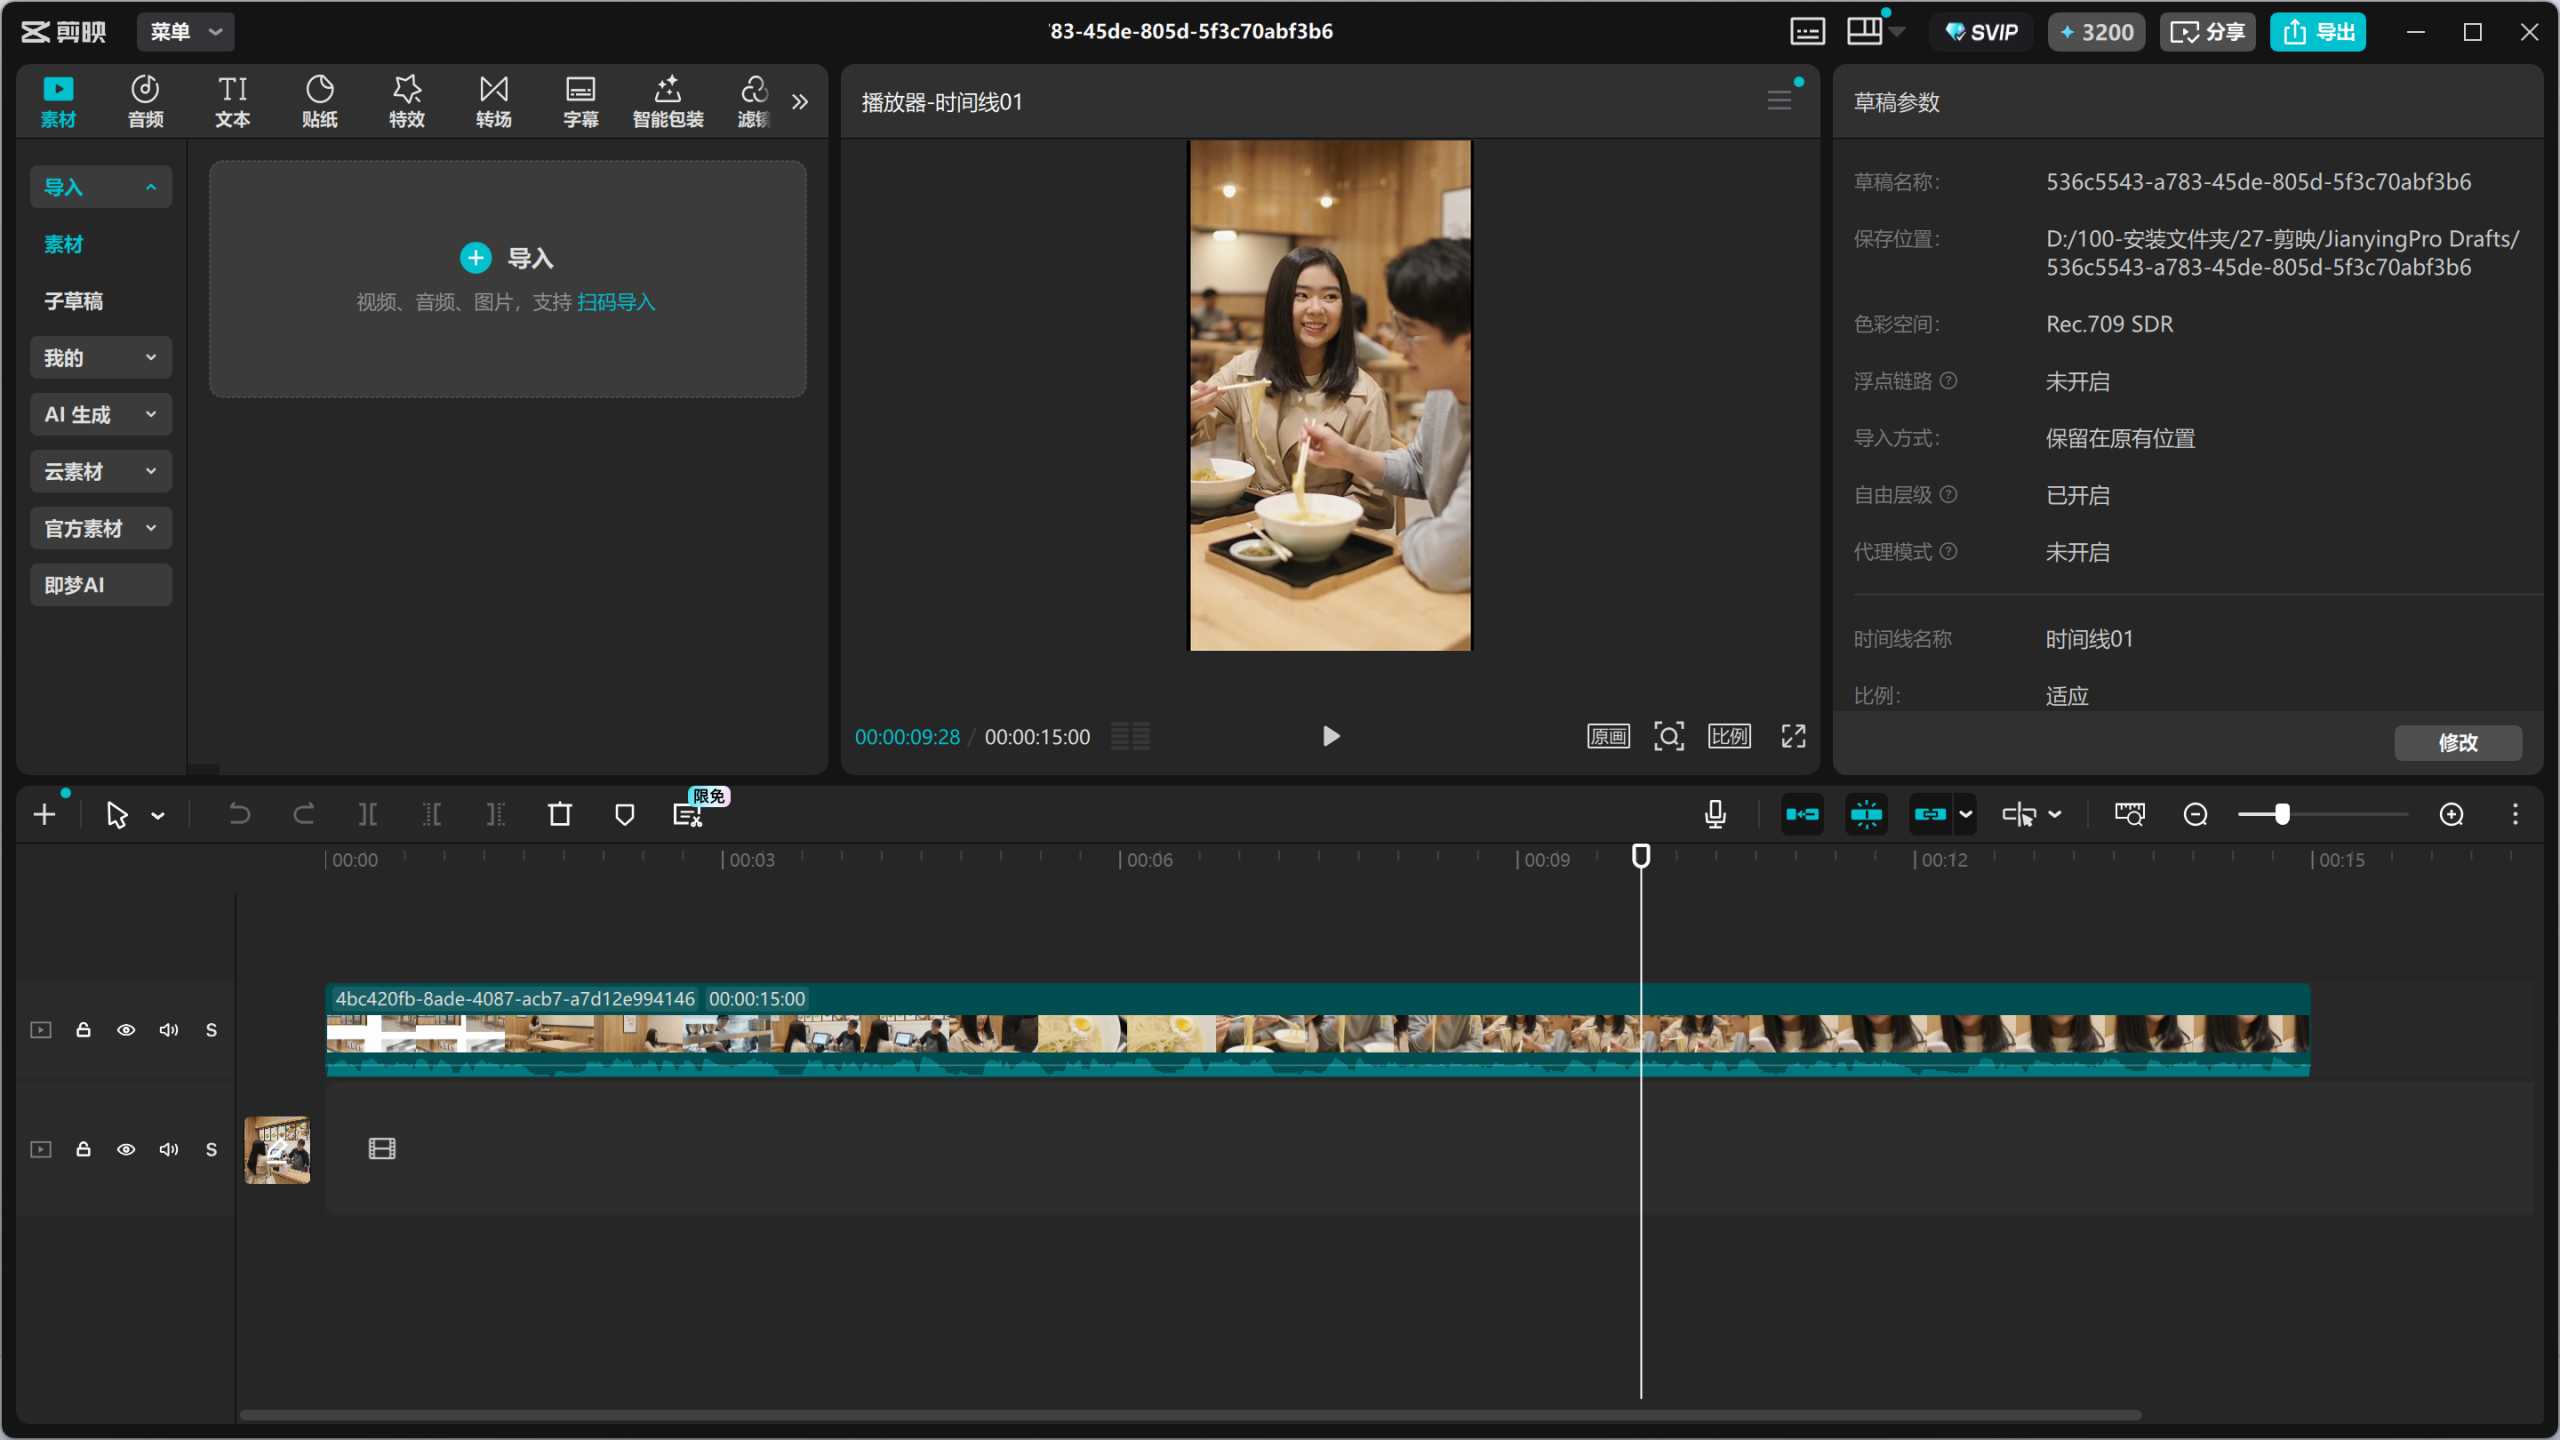The image size is (2560, 1440).
Task: Click the microphone voiceover record icon
Action: [x=1715, y=815]
